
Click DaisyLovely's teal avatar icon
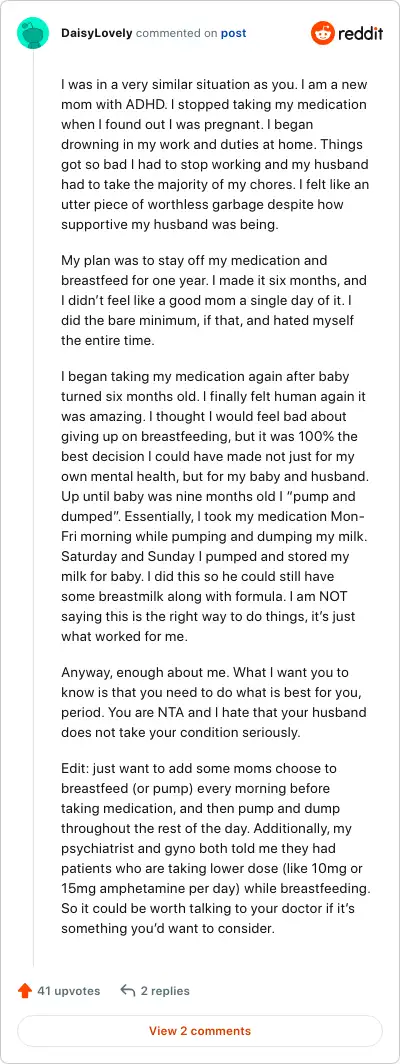coord(33,33)
